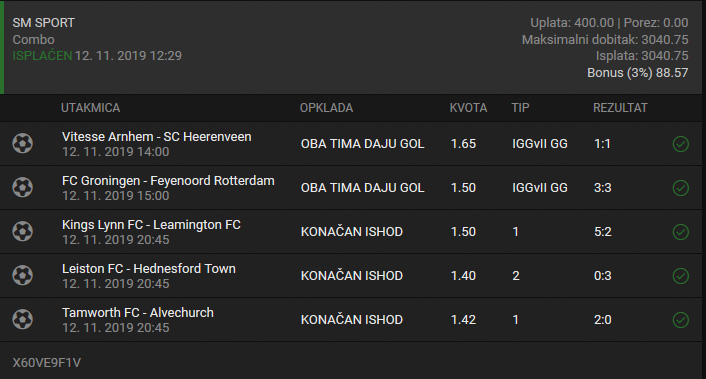Image resolution: width=706 pixels, height=379 pixels.
Task: Open Tamworth FC - Alvechurch match
Action: point(138,313)
